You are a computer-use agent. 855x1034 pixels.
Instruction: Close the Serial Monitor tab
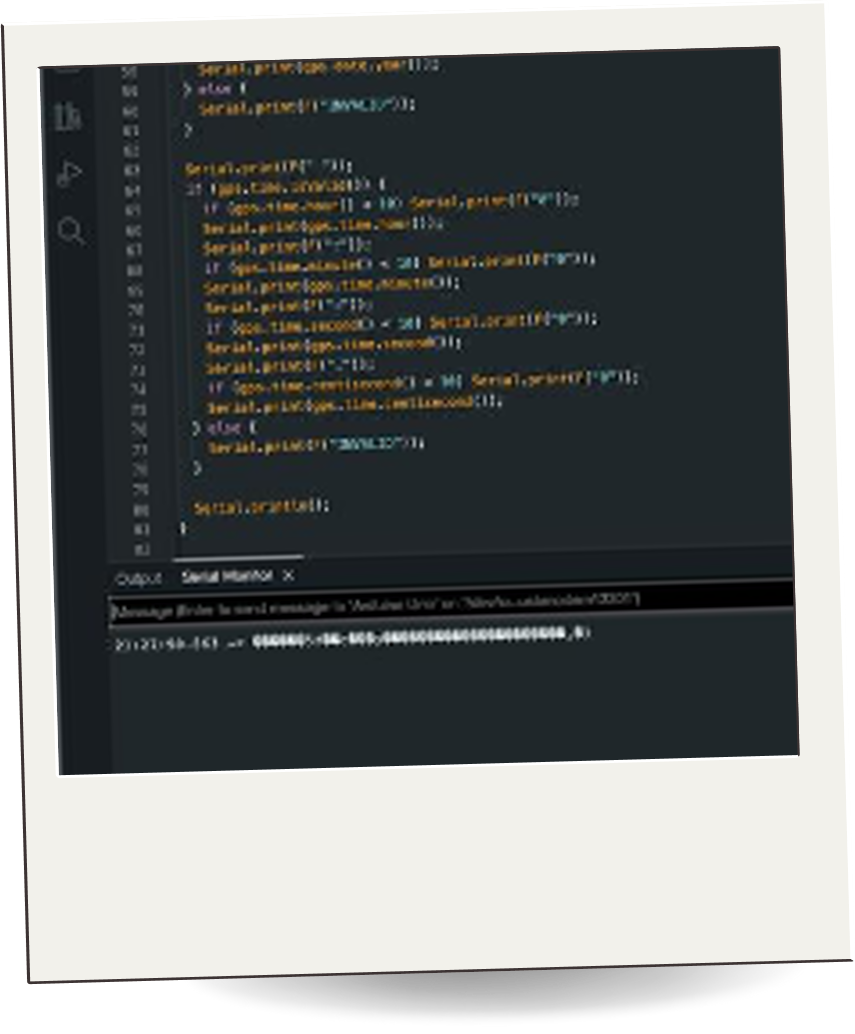point(288,576)
